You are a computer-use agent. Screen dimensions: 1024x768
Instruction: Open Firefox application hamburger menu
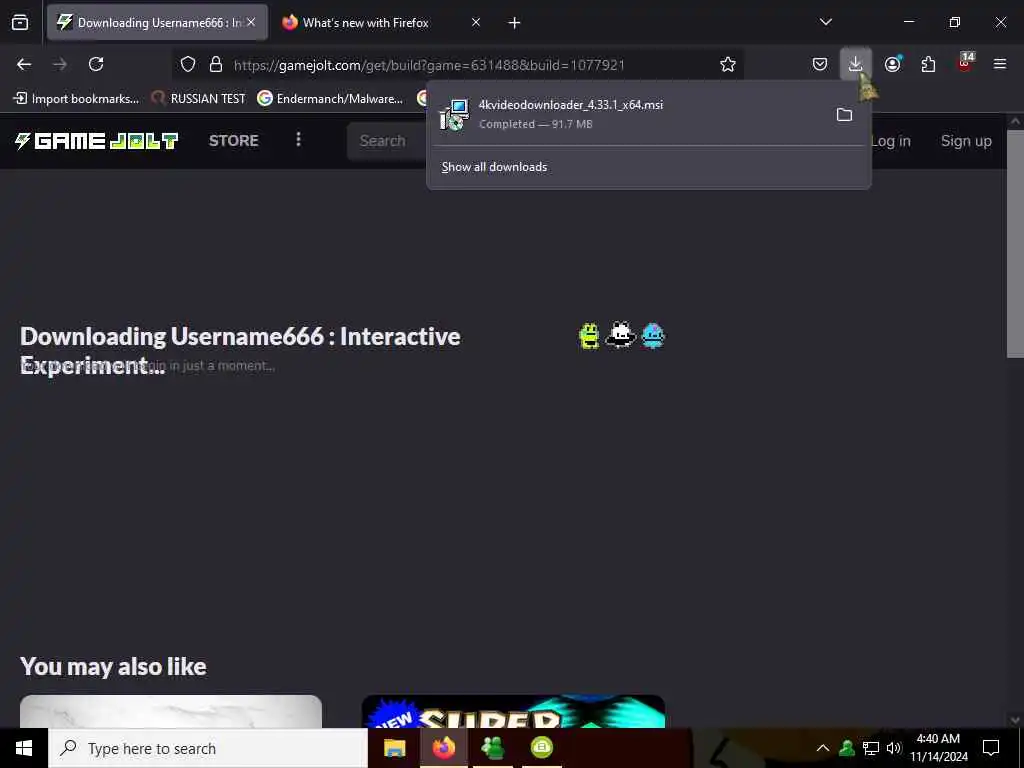[1000, 64]
